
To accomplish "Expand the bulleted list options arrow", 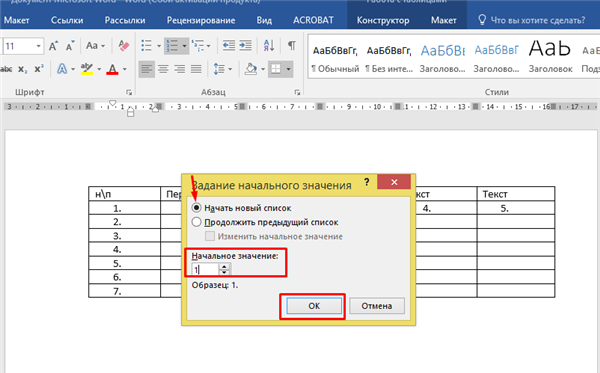I will [159, 46].
